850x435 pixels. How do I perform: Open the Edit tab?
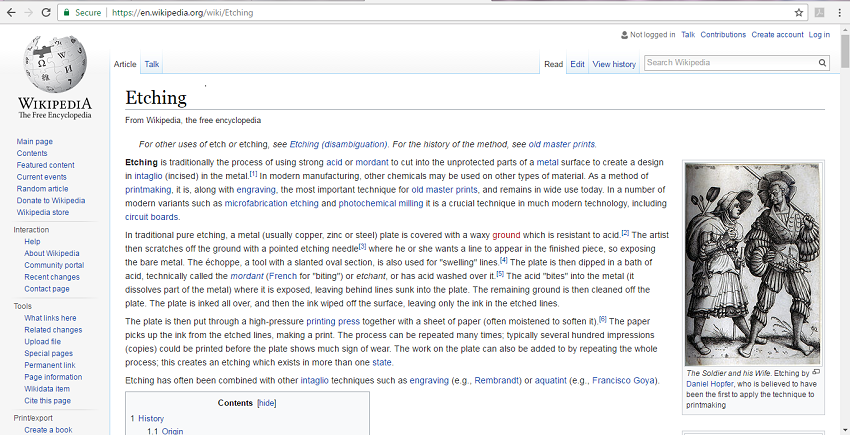(x=577, y=64)
